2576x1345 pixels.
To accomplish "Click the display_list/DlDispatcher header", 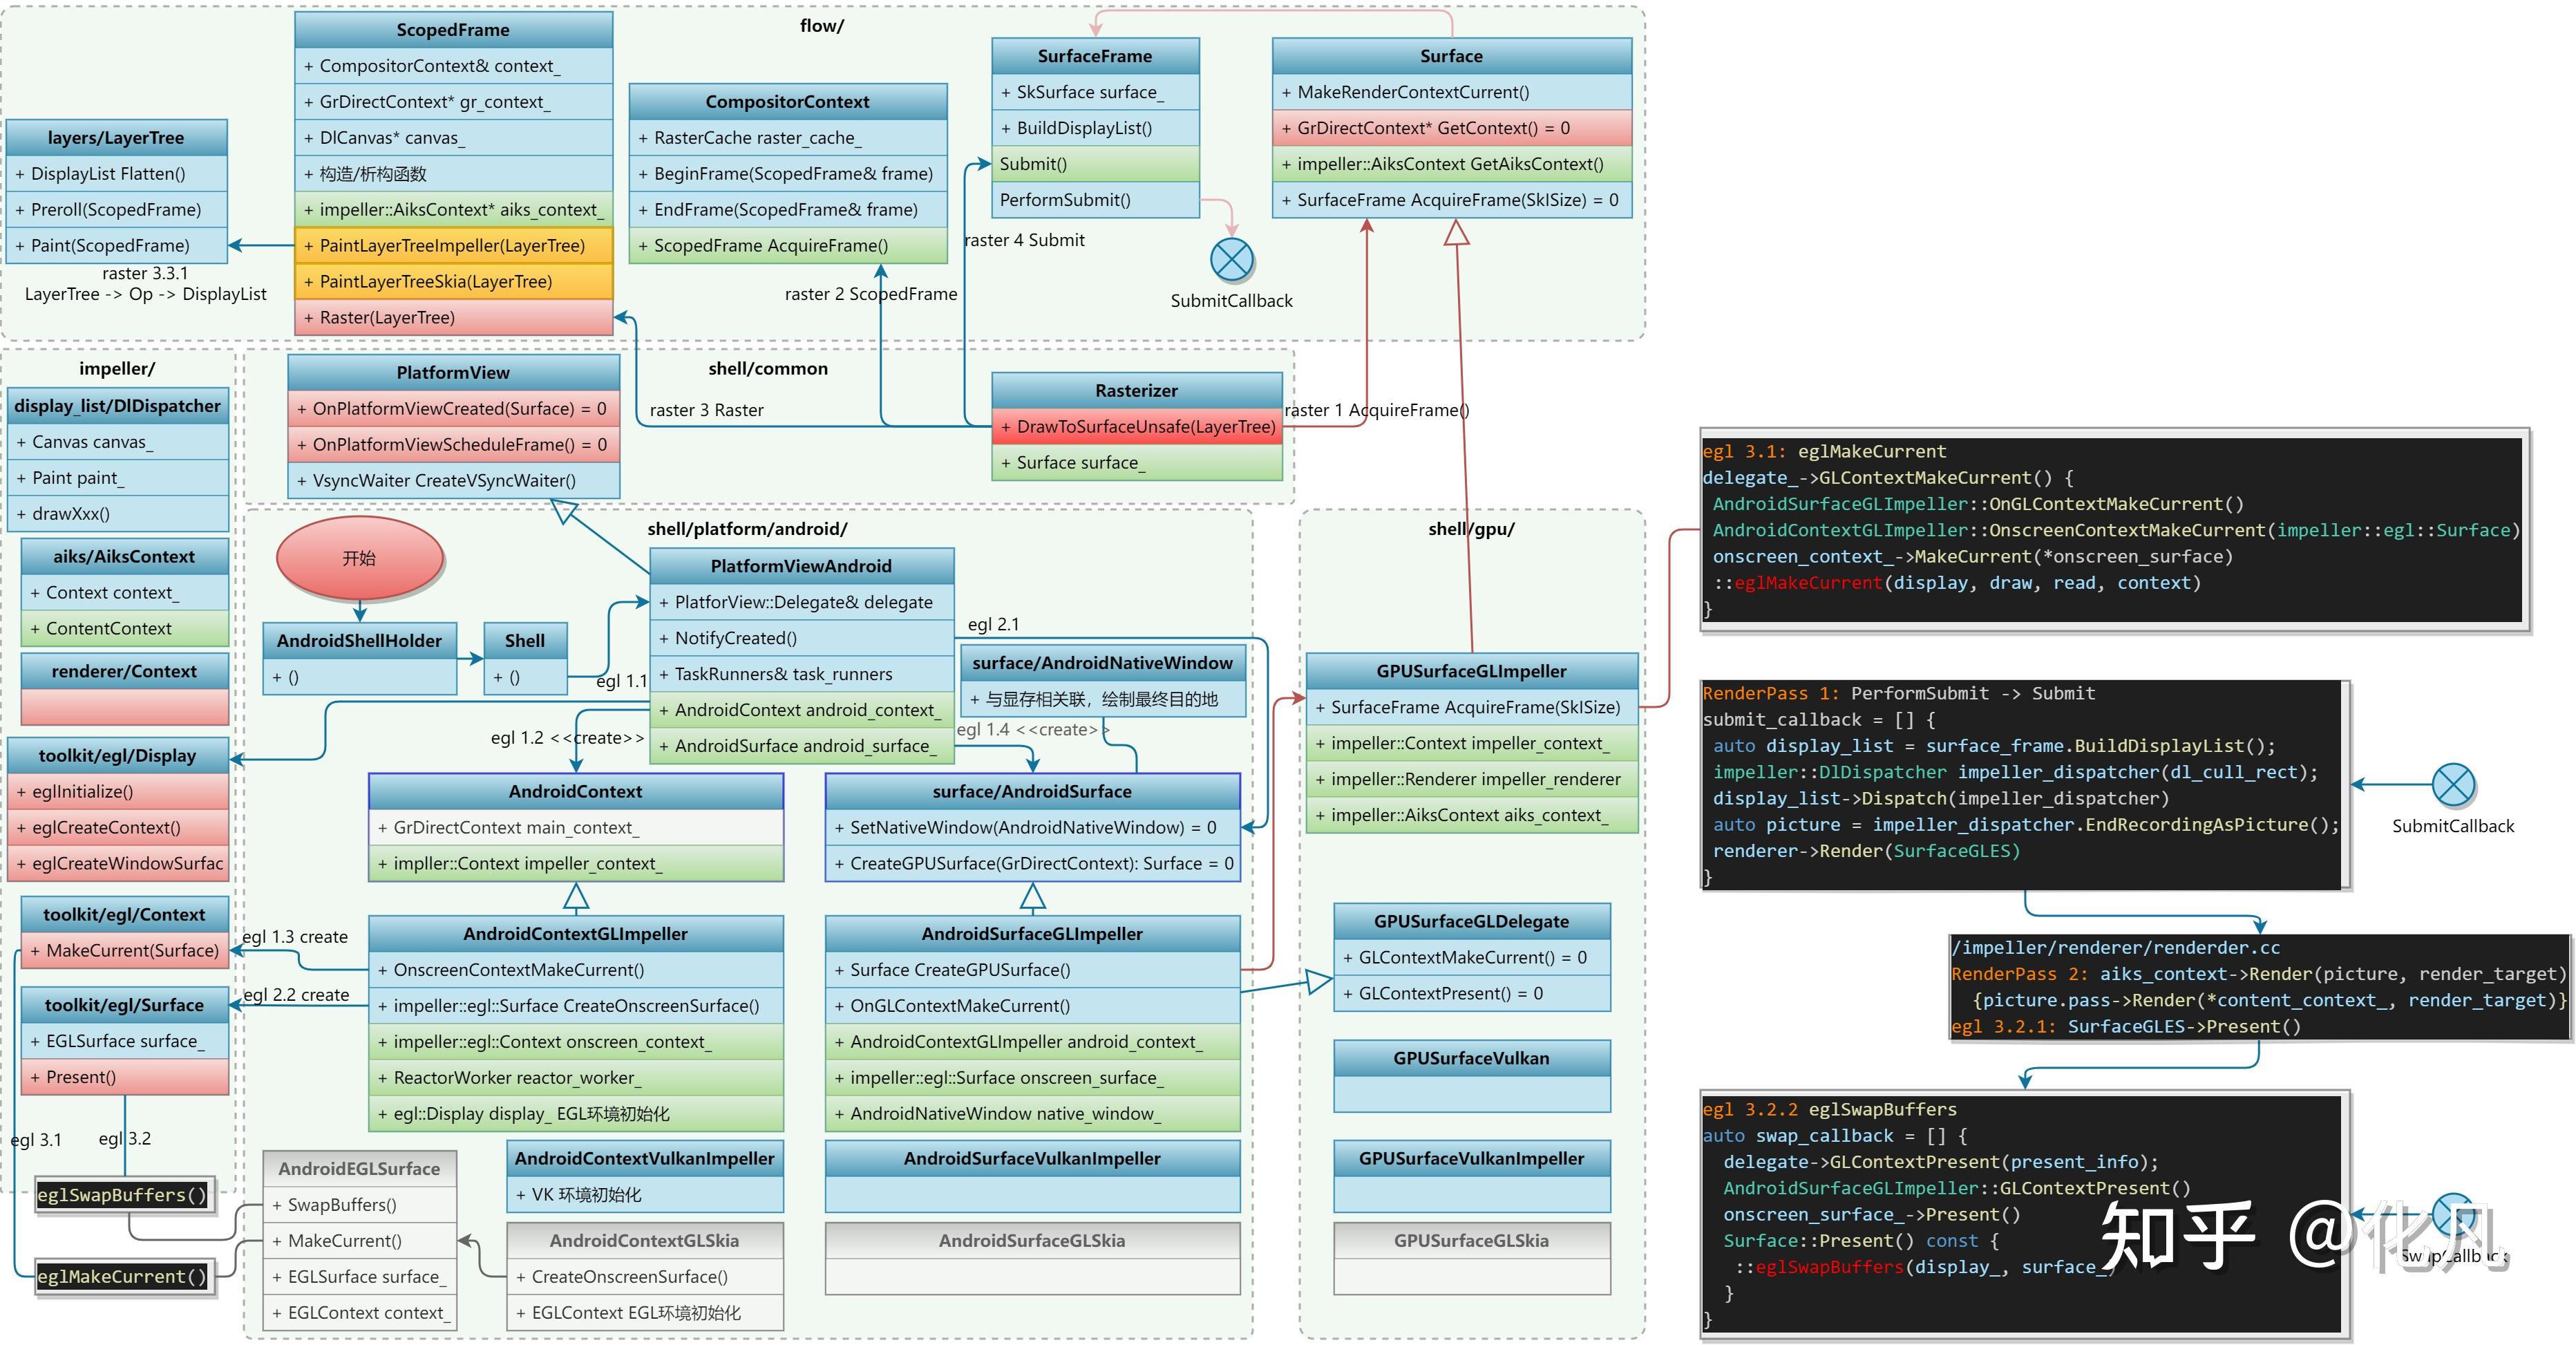I will [117, 406].
